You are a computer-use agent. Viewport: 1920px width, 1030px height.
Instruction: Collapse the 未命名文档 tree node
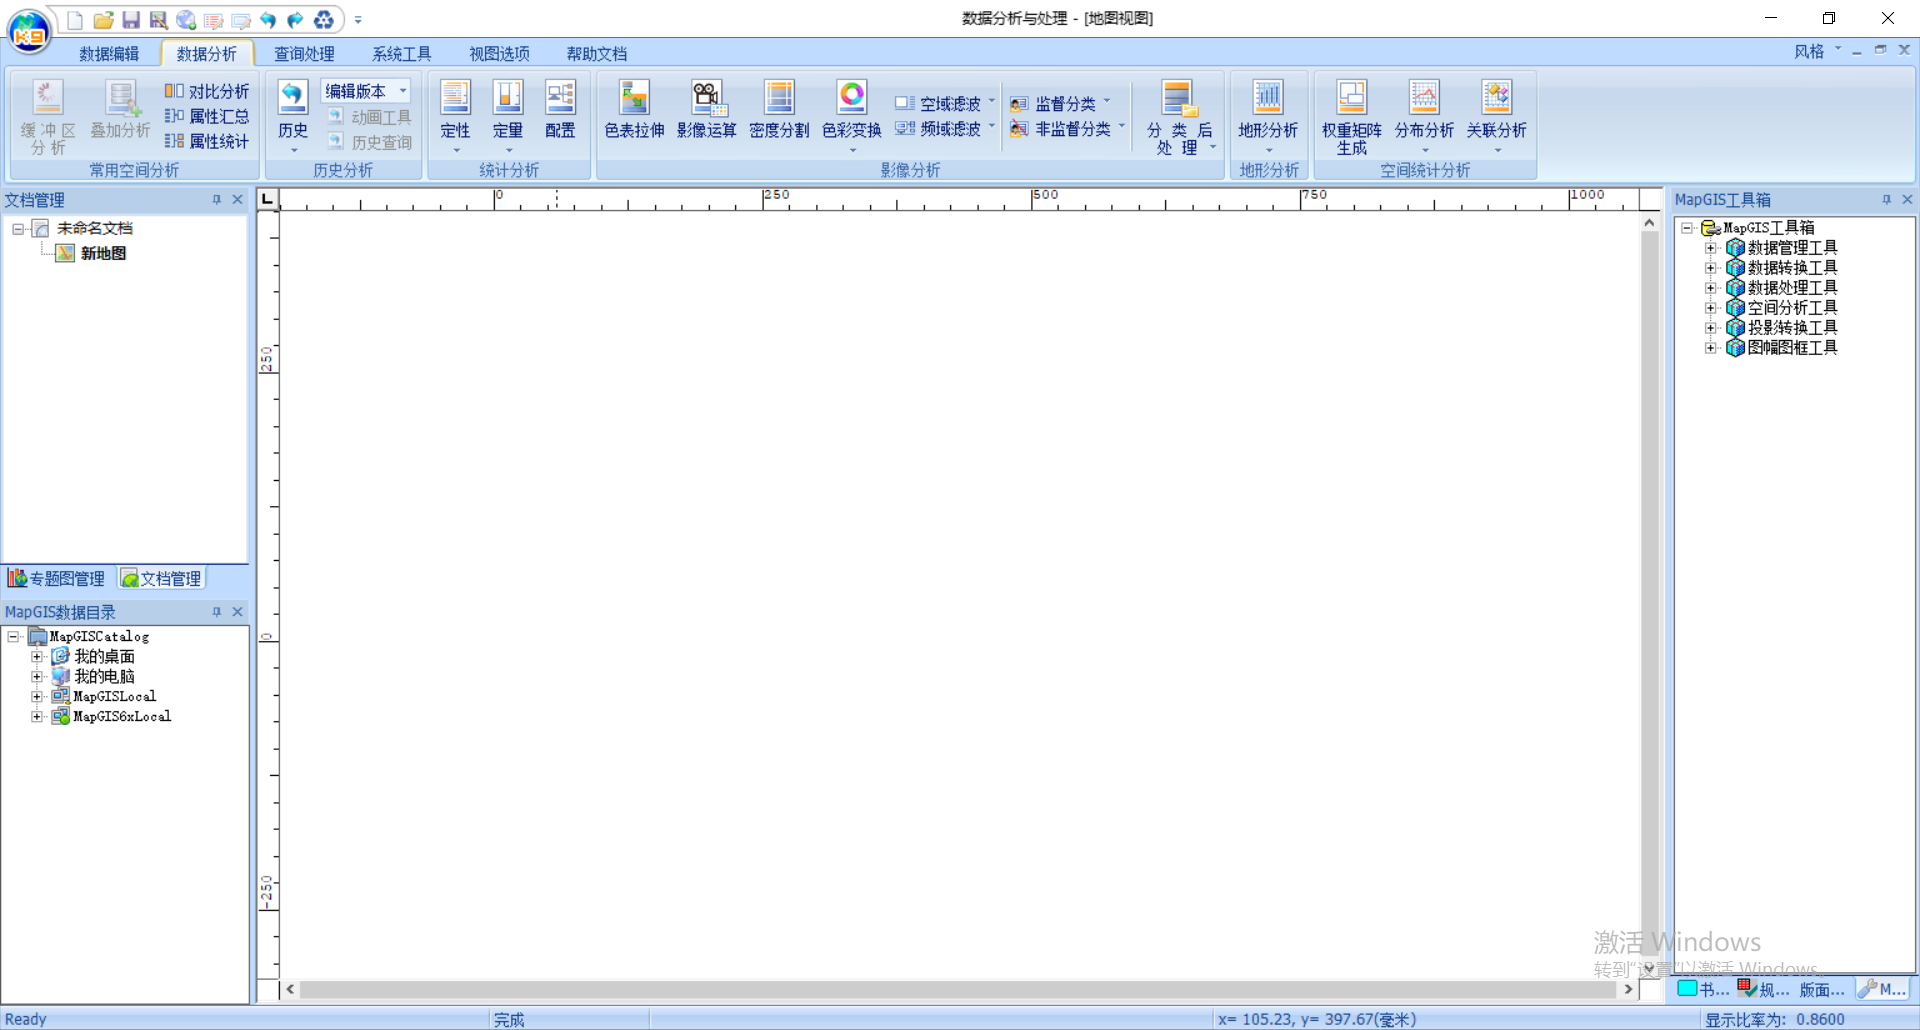click(17, 229)
